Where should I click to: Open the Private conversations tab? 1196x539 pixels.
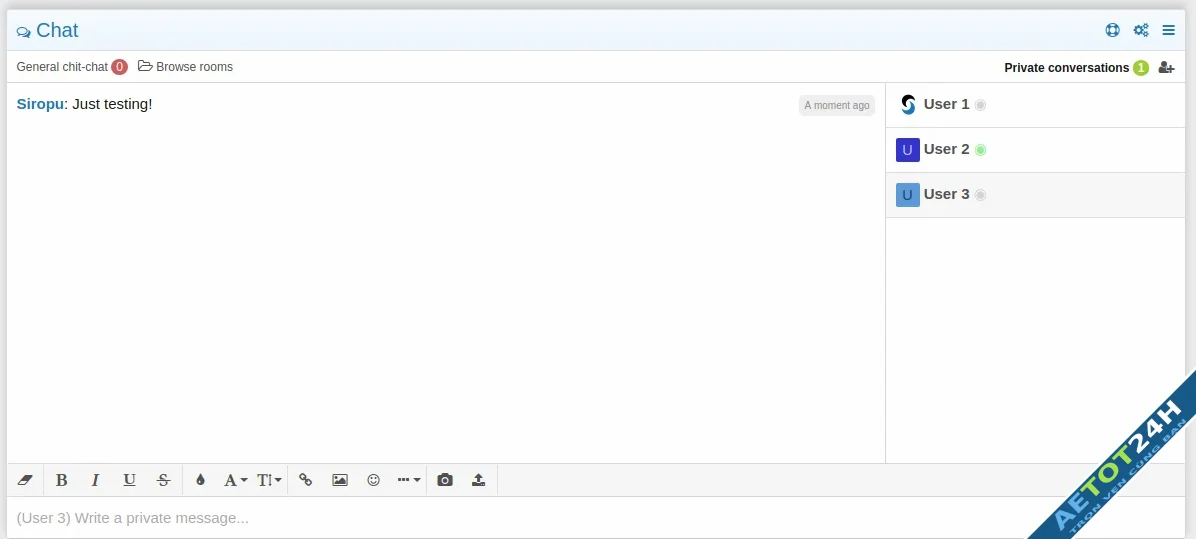pos(1066,68)
